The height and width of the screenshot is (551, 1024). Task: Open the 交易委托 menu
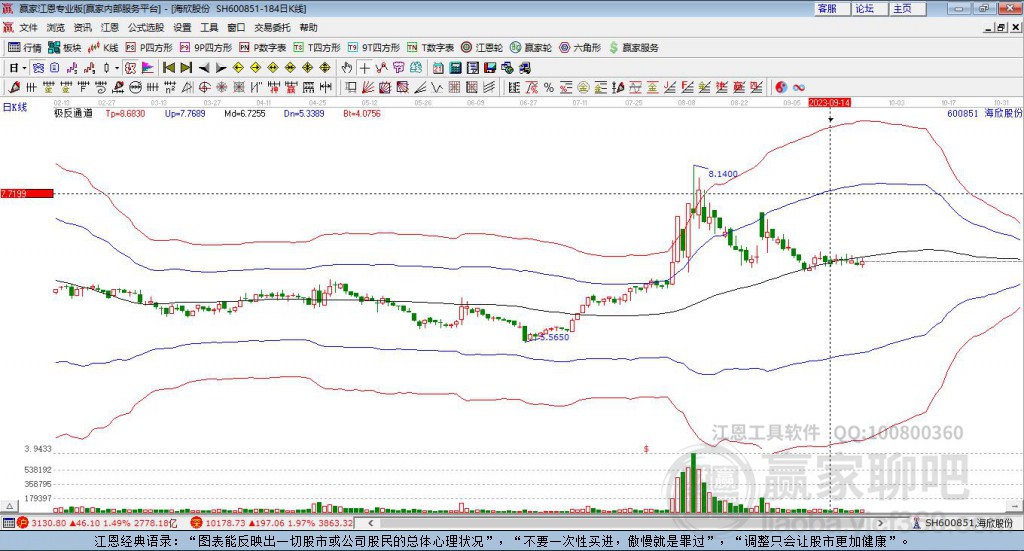click(x=272, y=27)
